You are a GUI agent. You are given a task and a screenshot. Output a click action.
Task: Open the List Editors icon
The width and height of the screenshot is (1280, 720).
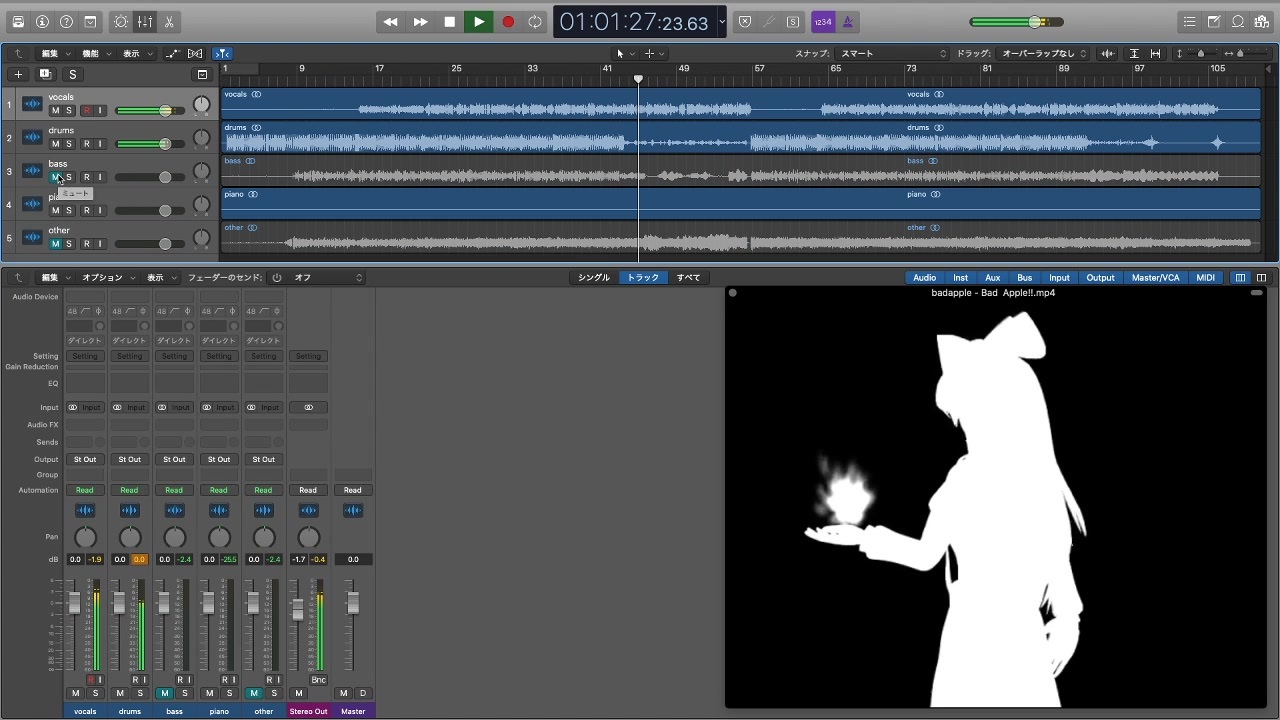[x=1189, y=22]
